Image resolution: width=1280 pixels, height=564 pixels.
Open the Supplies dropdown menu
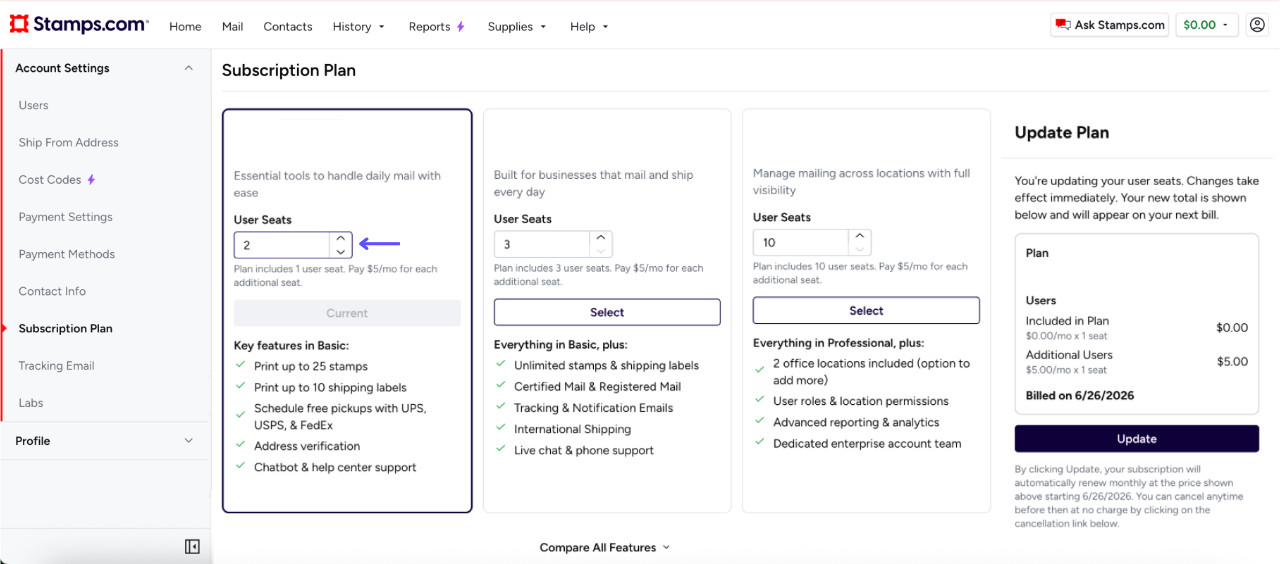click(x=517, y=27)
